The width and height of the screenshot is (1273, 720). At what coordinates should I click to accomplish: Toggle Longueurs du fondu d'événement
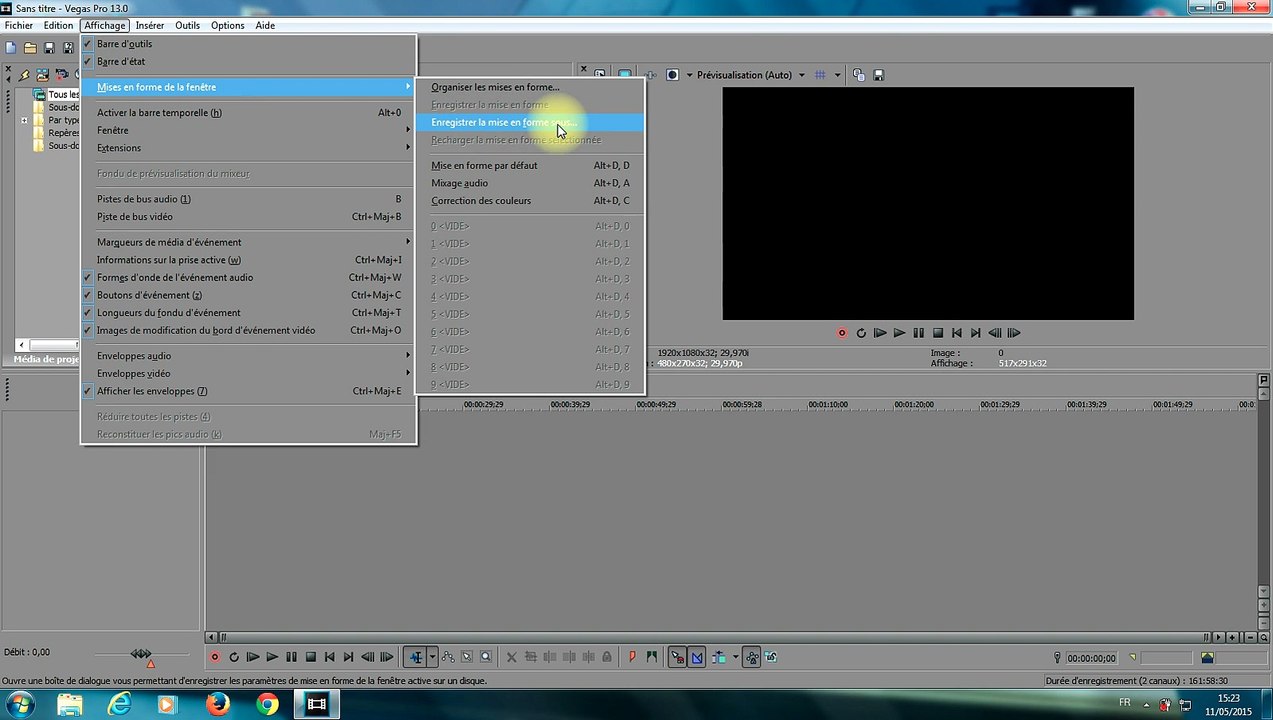tap(248, 313)
